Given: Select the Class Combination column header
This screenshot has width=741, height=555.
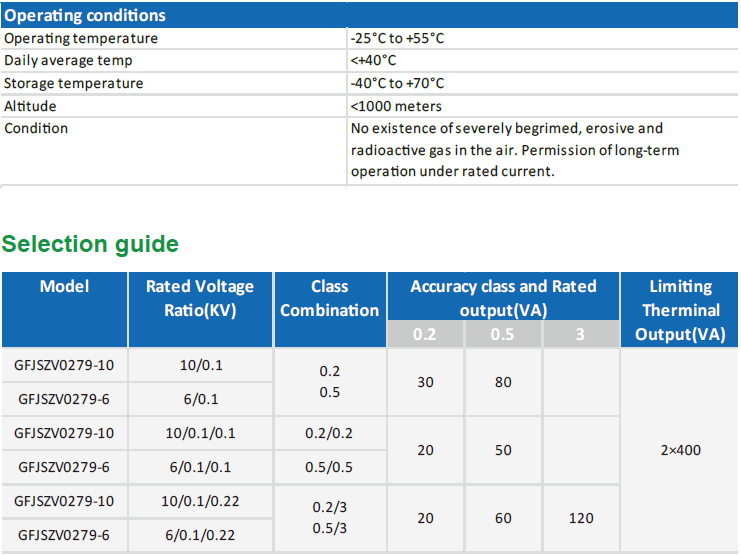Looking at the screenshot, I should click(329, 298).
